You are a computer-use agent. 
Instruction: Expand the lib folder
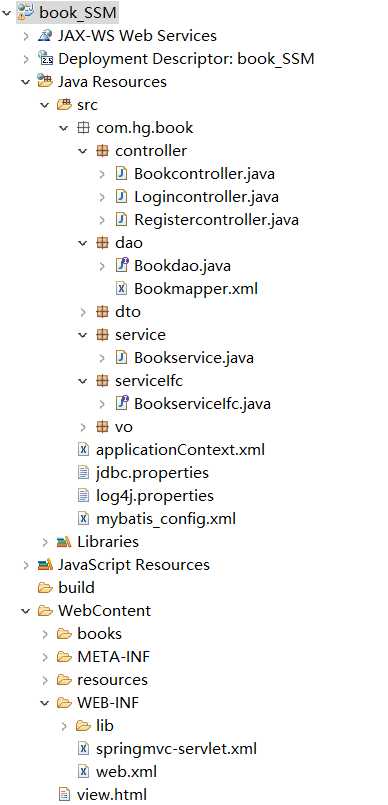(x=64, y=725)
